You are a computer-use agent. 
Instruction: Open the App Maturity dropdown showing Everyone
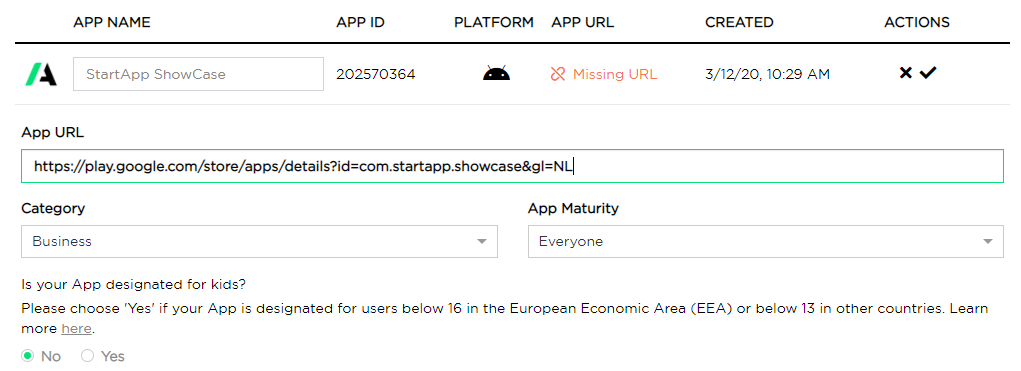(766, 241)
